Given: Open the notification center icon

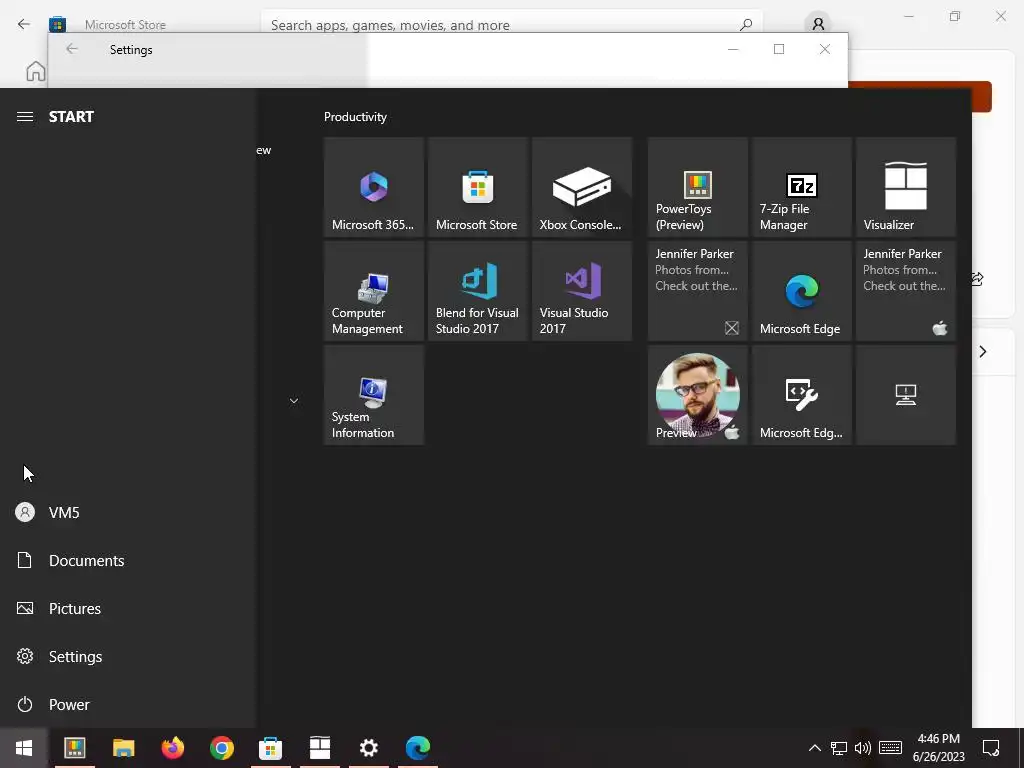Looking at the screenshot, I should coord(991,748).
